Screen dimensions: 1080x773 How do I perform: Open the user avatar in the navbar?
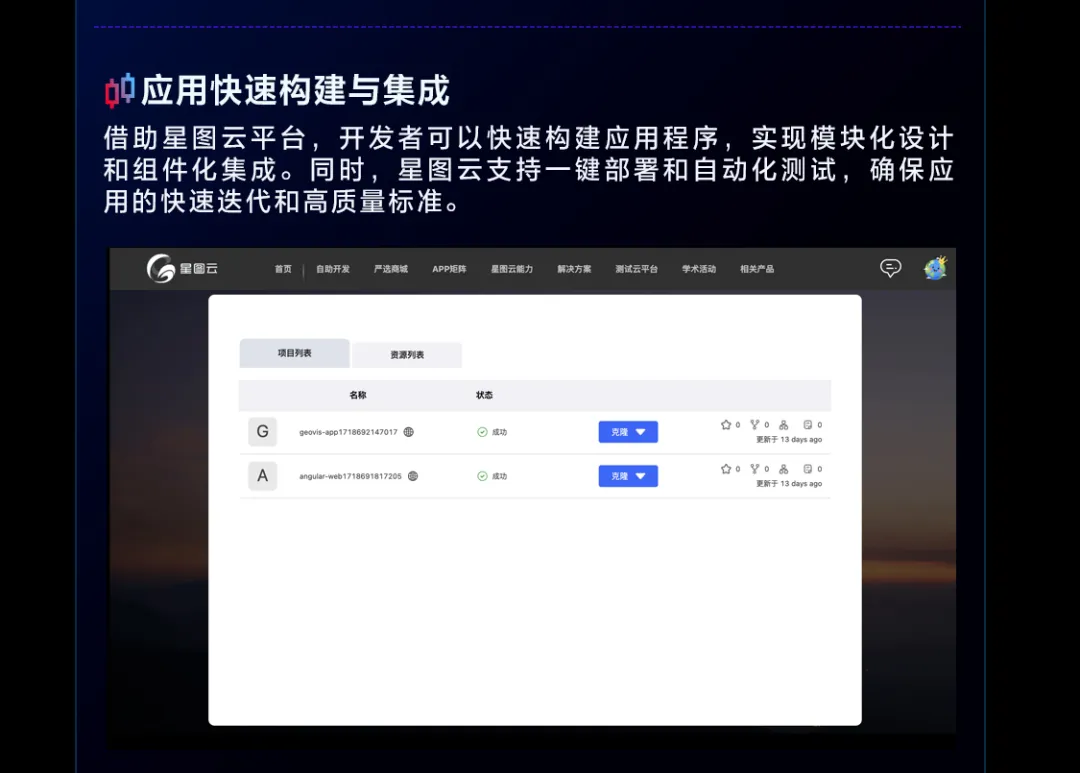pyautogui.click(x=935, y=268)
